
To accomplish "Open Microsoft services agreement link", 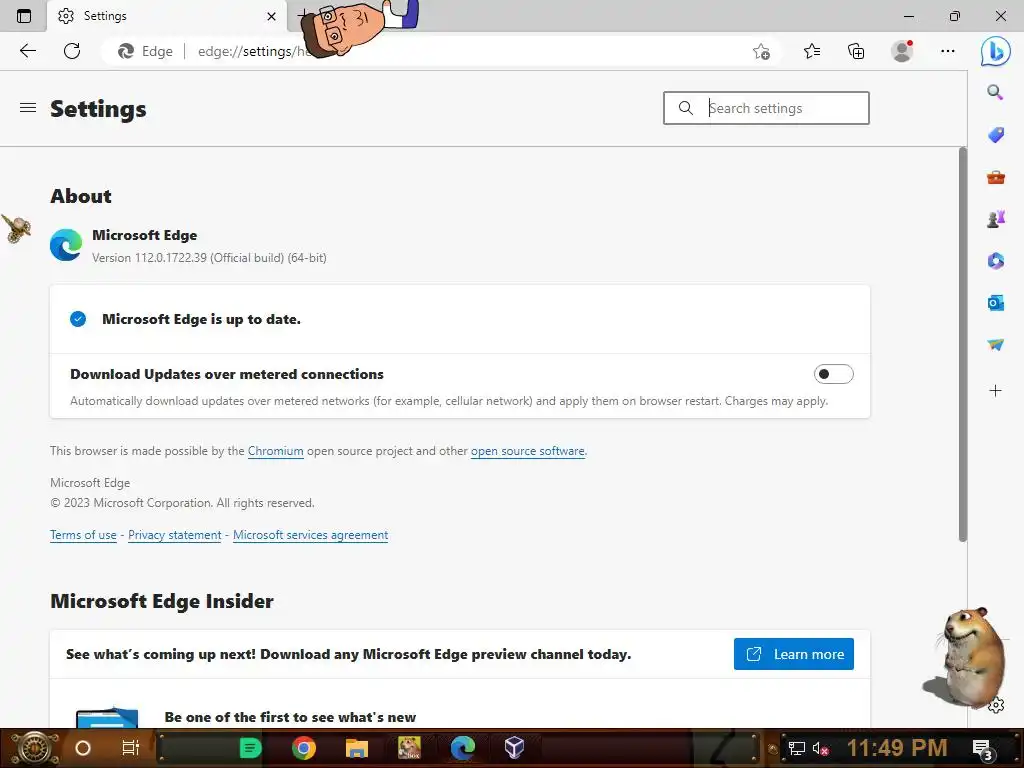I will pyautogui.click(x=310, y=535).
